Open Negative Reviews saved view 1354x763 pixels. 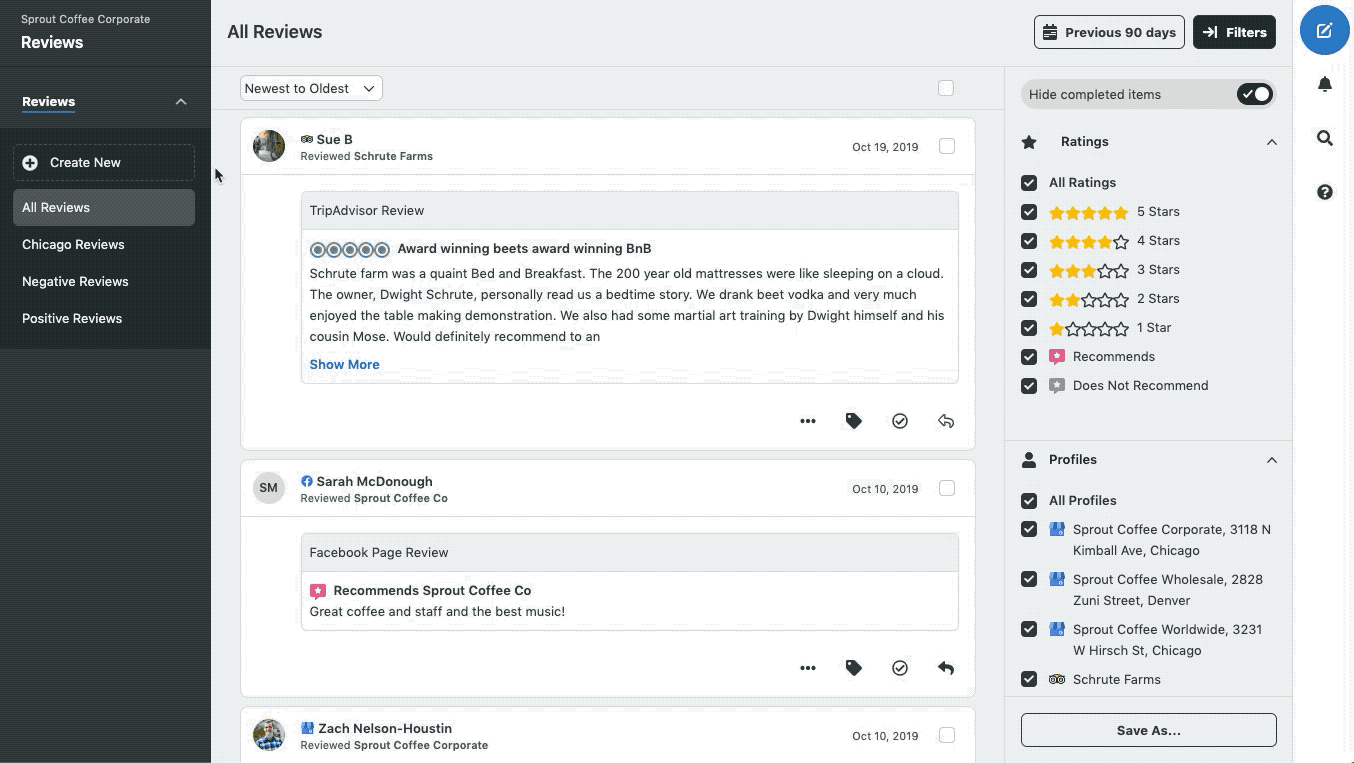[x=104, y=281]
